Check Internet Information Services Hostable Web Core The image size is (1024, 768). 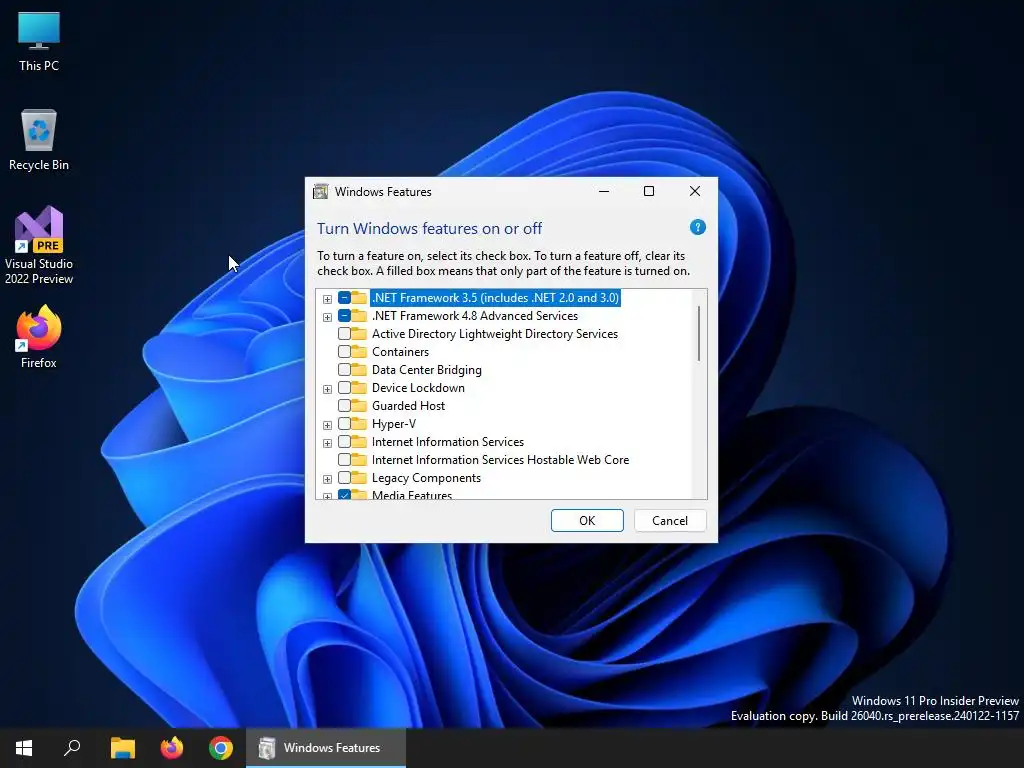pyautogui.click(x=344, y=460)
